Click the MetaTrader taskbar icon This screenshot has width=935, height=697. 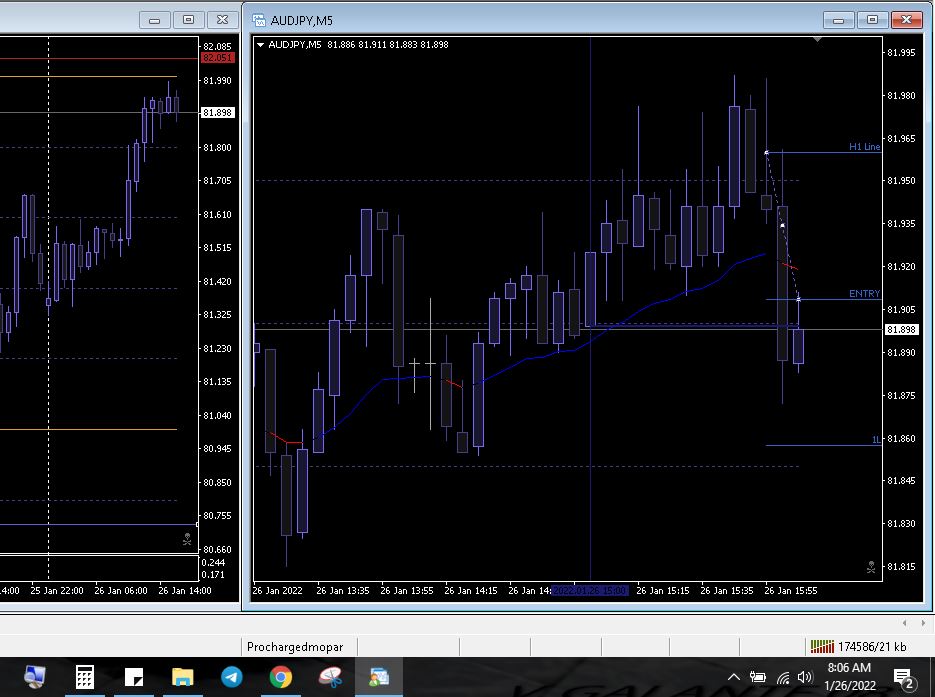coord(379,677)
